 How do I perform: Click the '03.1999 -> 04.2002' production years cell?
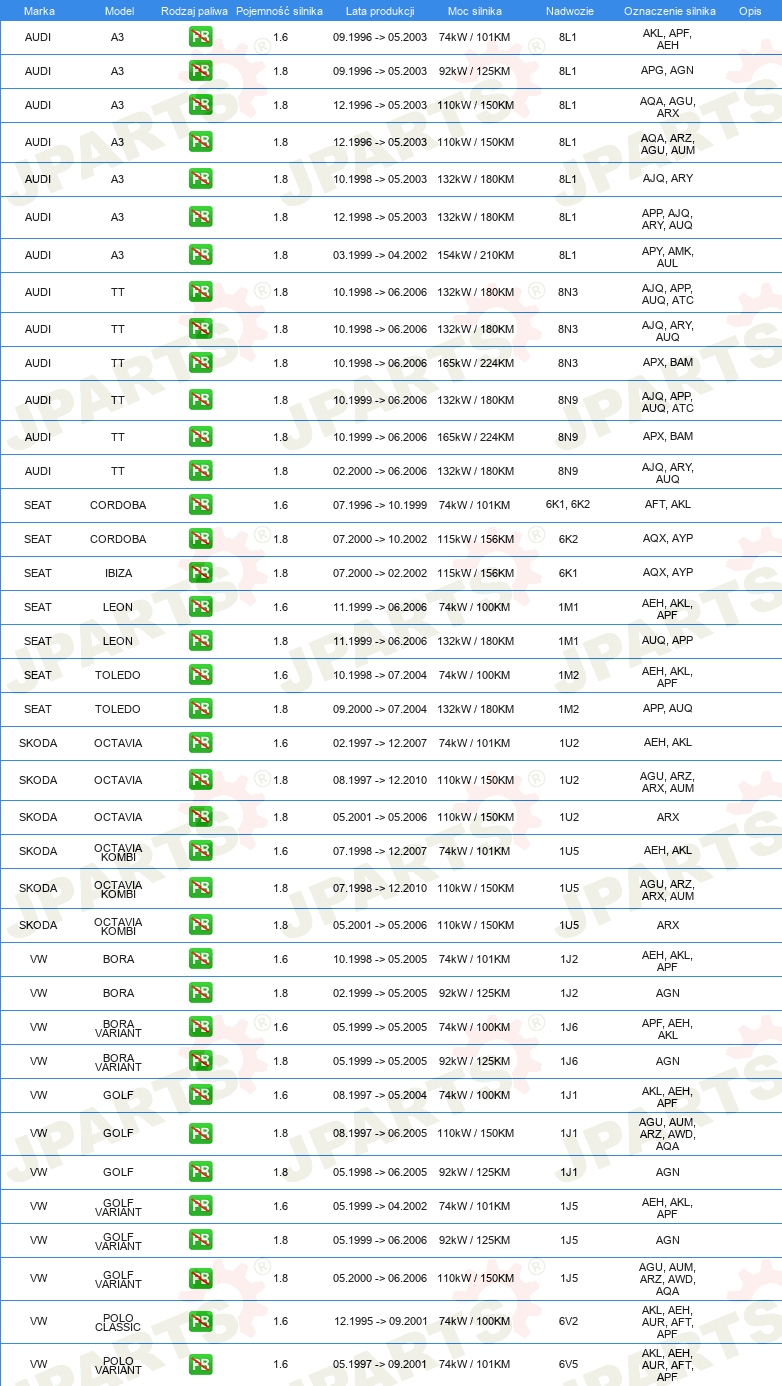point(380,255)
